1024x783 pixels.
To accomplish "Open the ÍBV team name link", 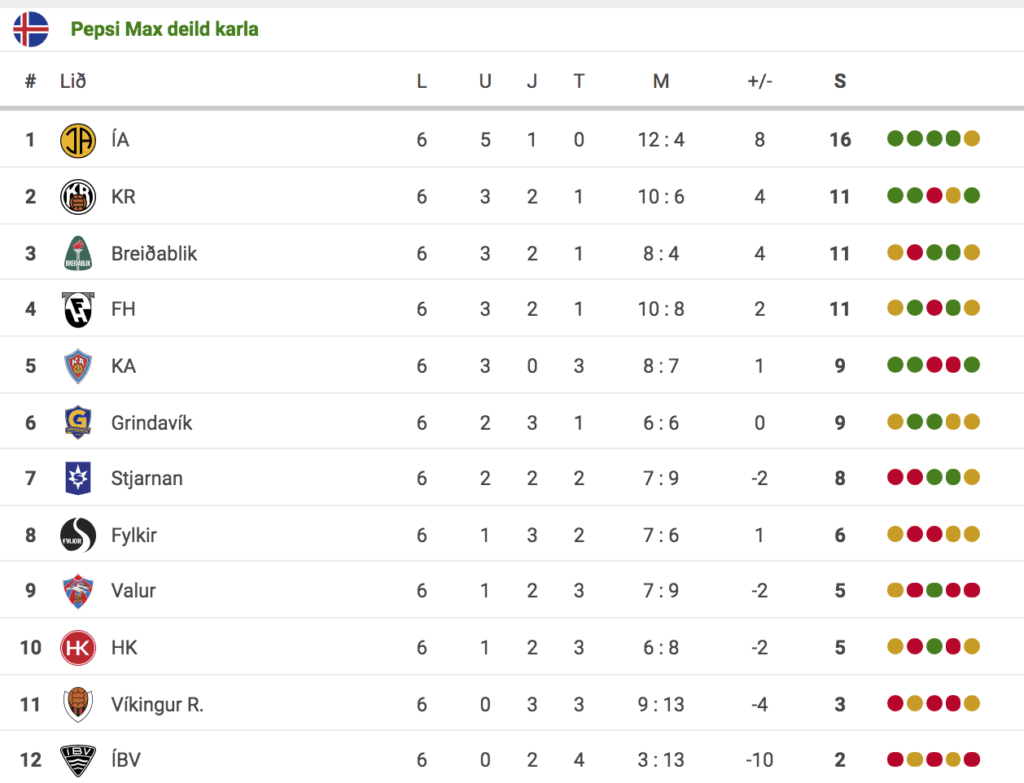I will coord(126,759).
